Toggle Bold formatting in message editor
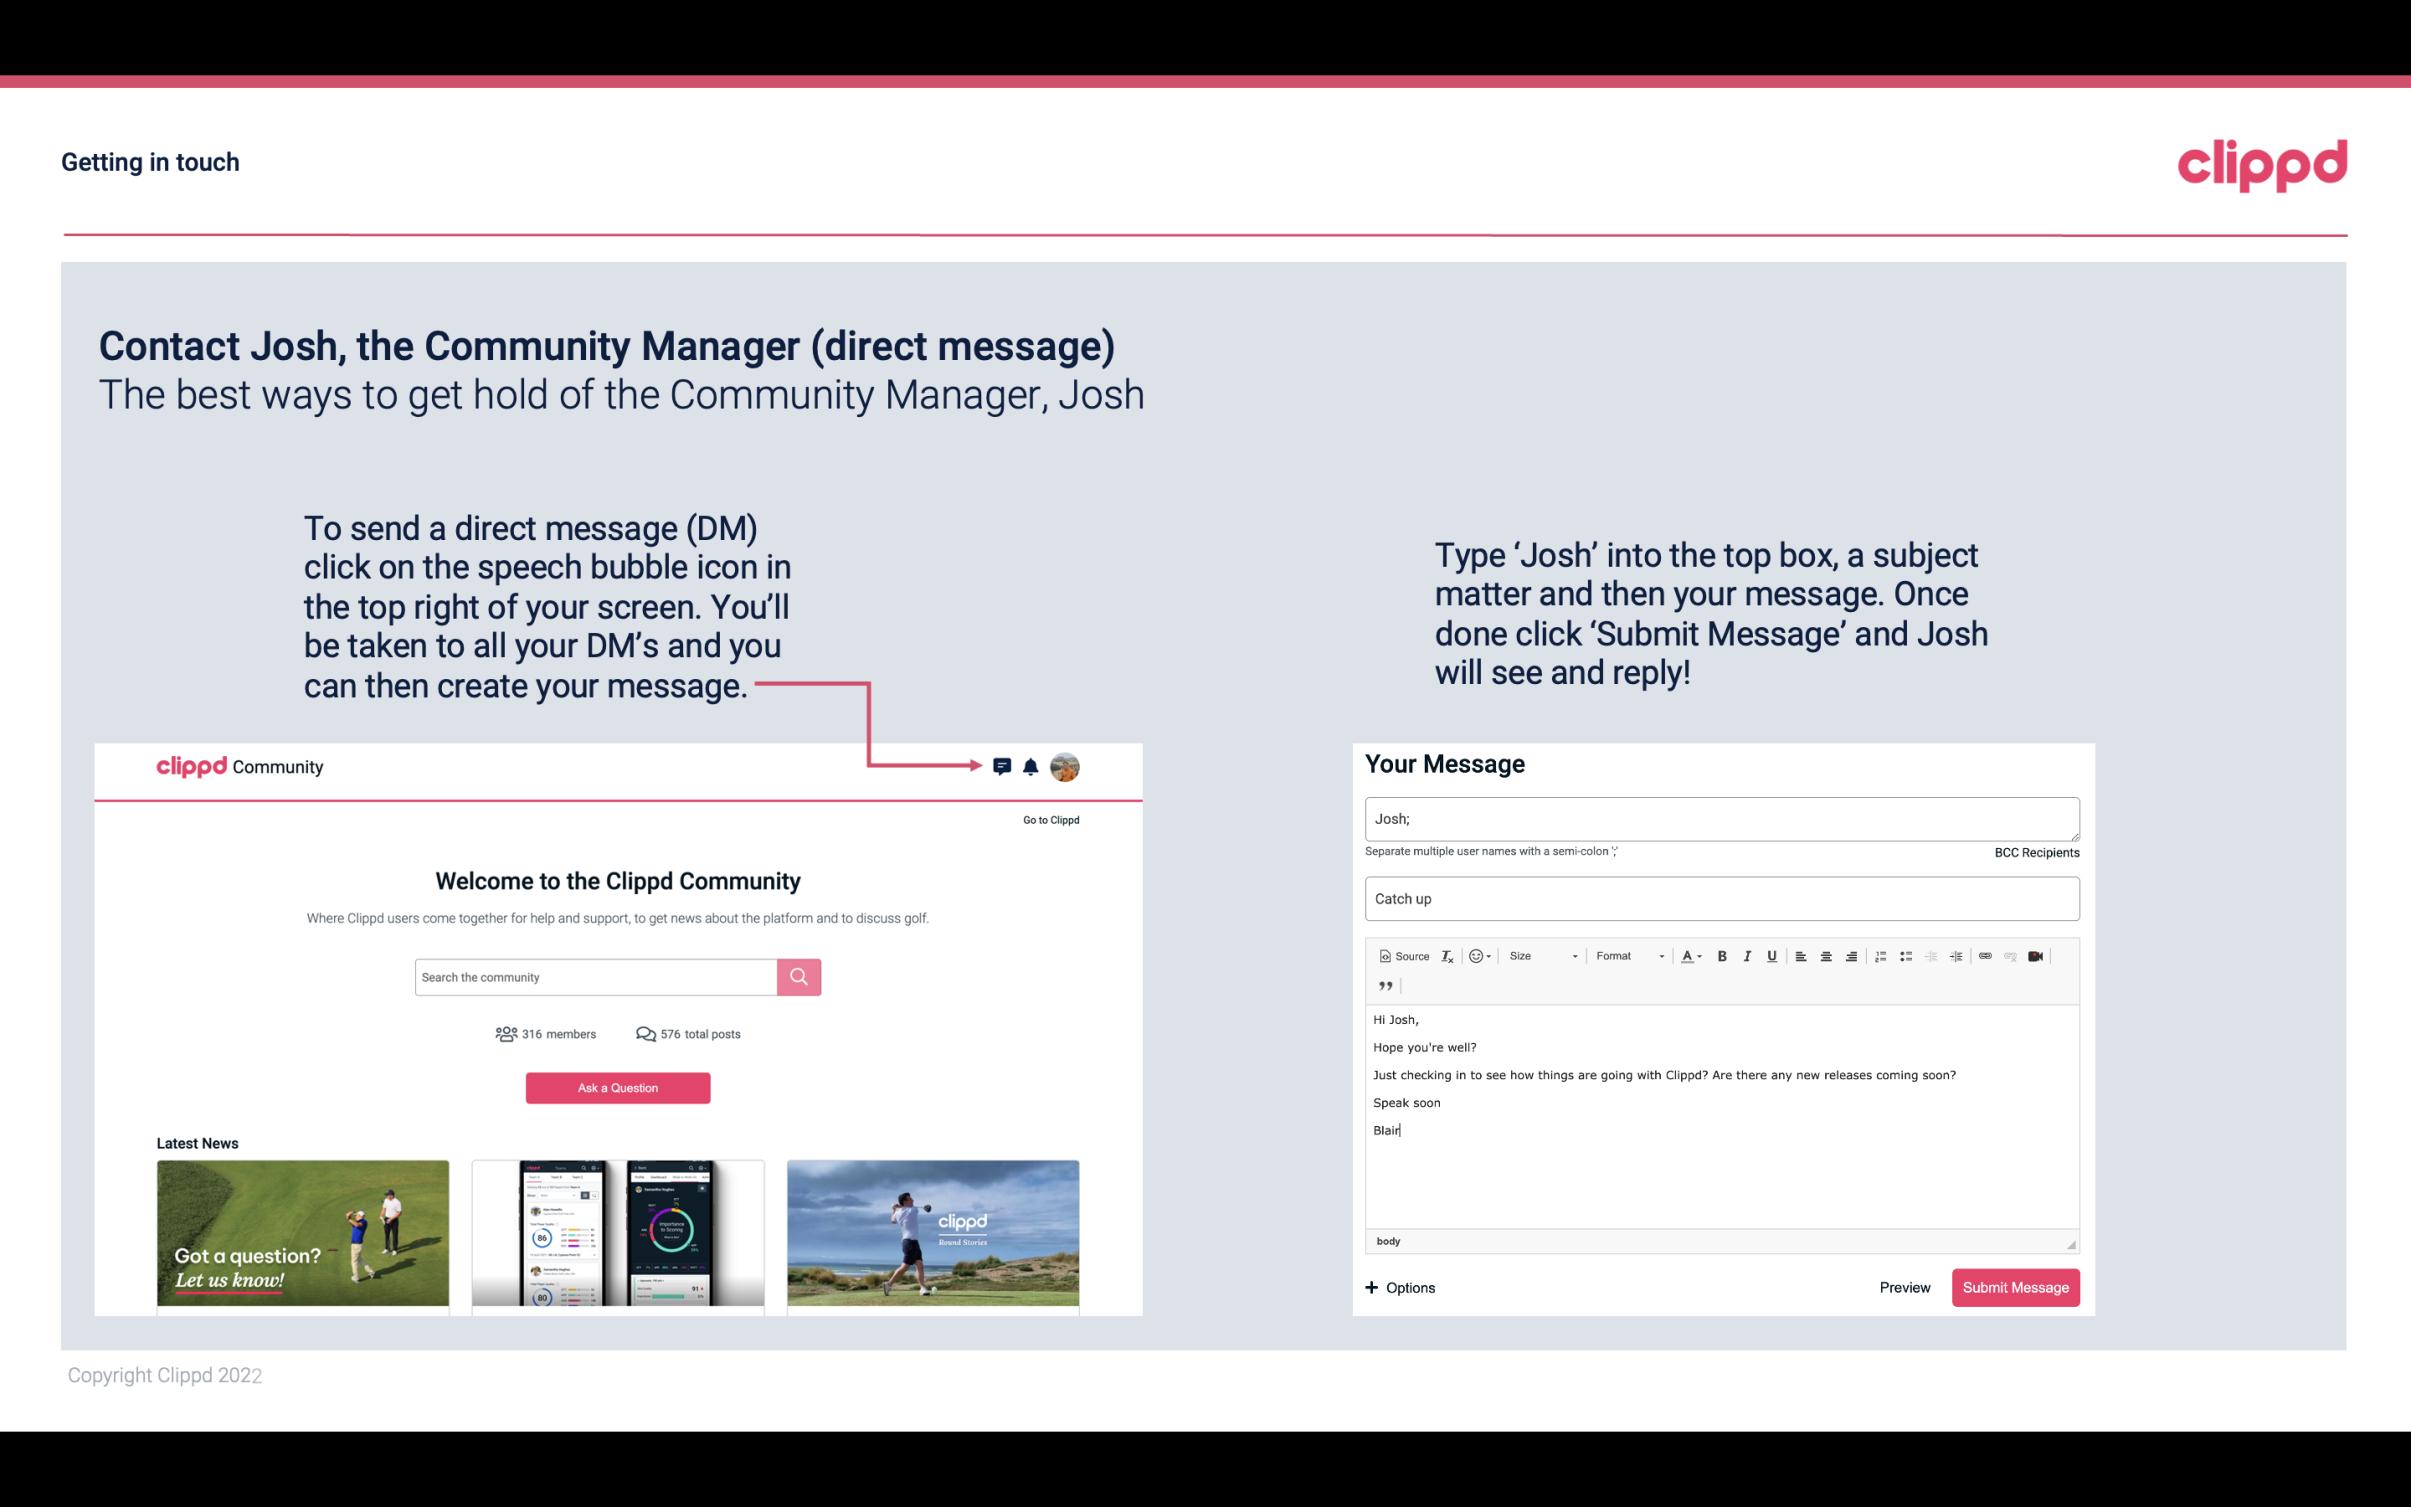This screenshot has width=2411, height=1507. [1722, 955]
